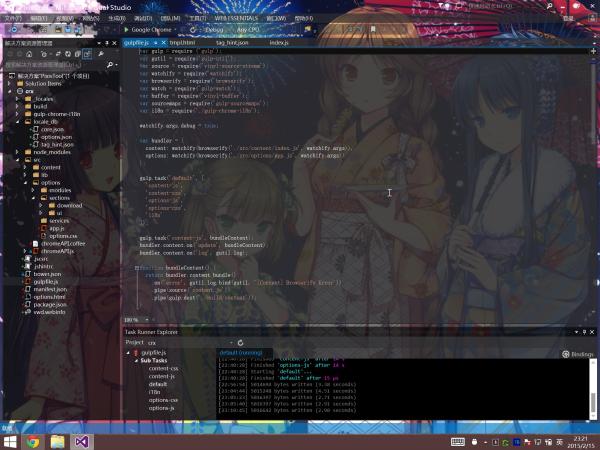
Task: Open Visual Studio from Windows taskbar
Action: point(82,442)
